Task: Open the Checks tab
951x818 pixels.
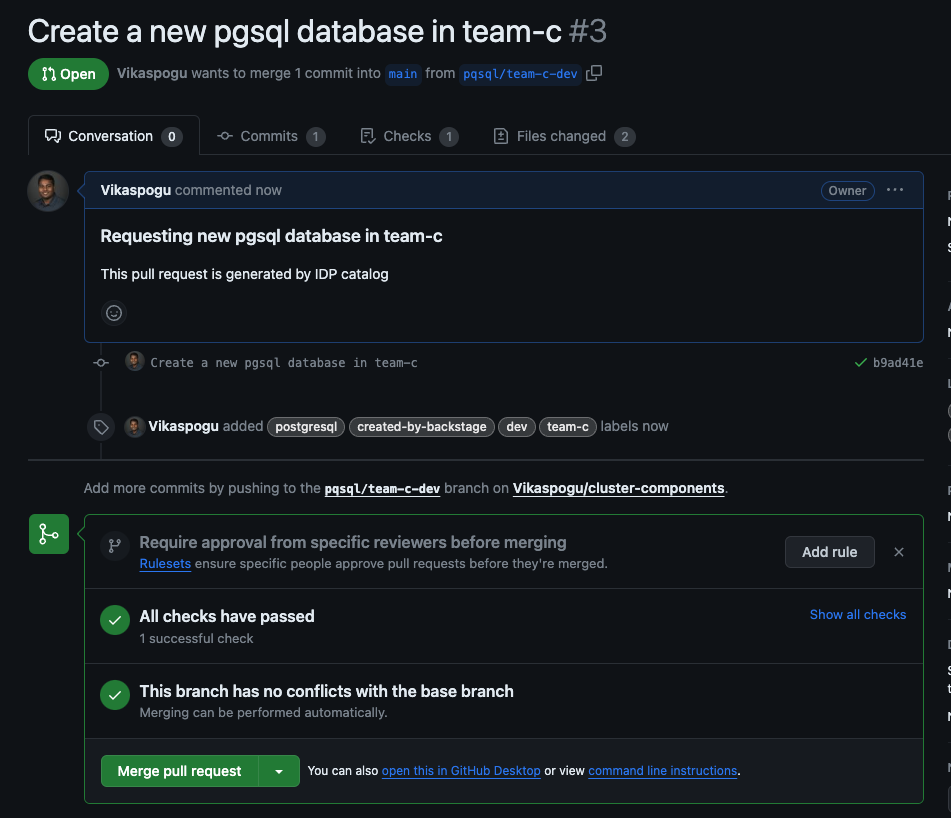Action: coord(409,136)
